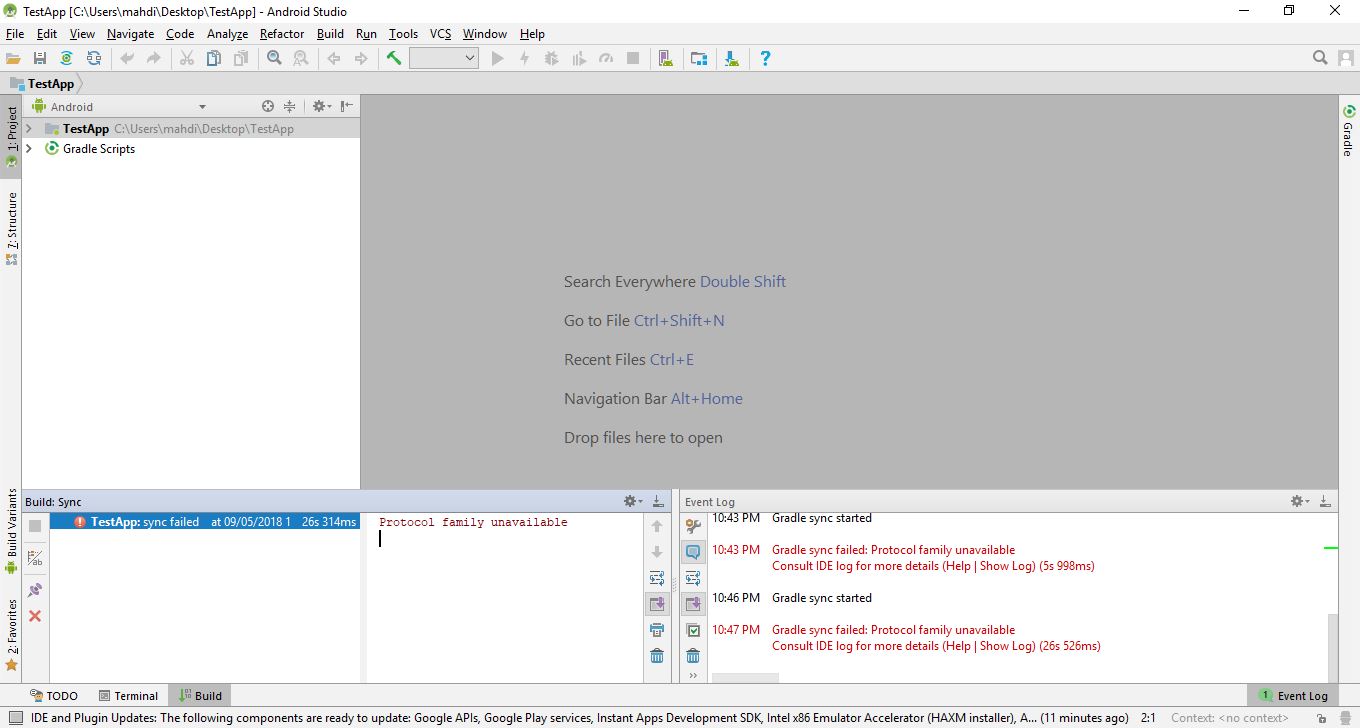Click the Scroll from Source target icon
The width and height of the screenshot is (1360, 728).
tap(267, 106)
